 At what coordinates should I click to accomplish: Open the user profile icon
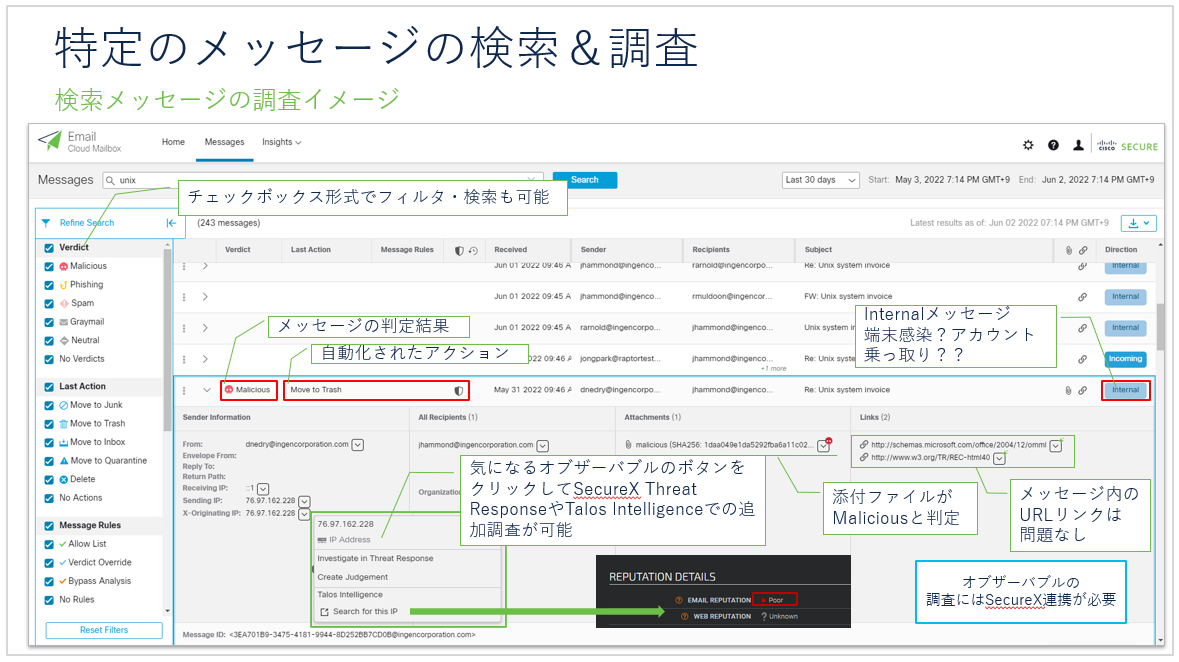[1078, 145]
